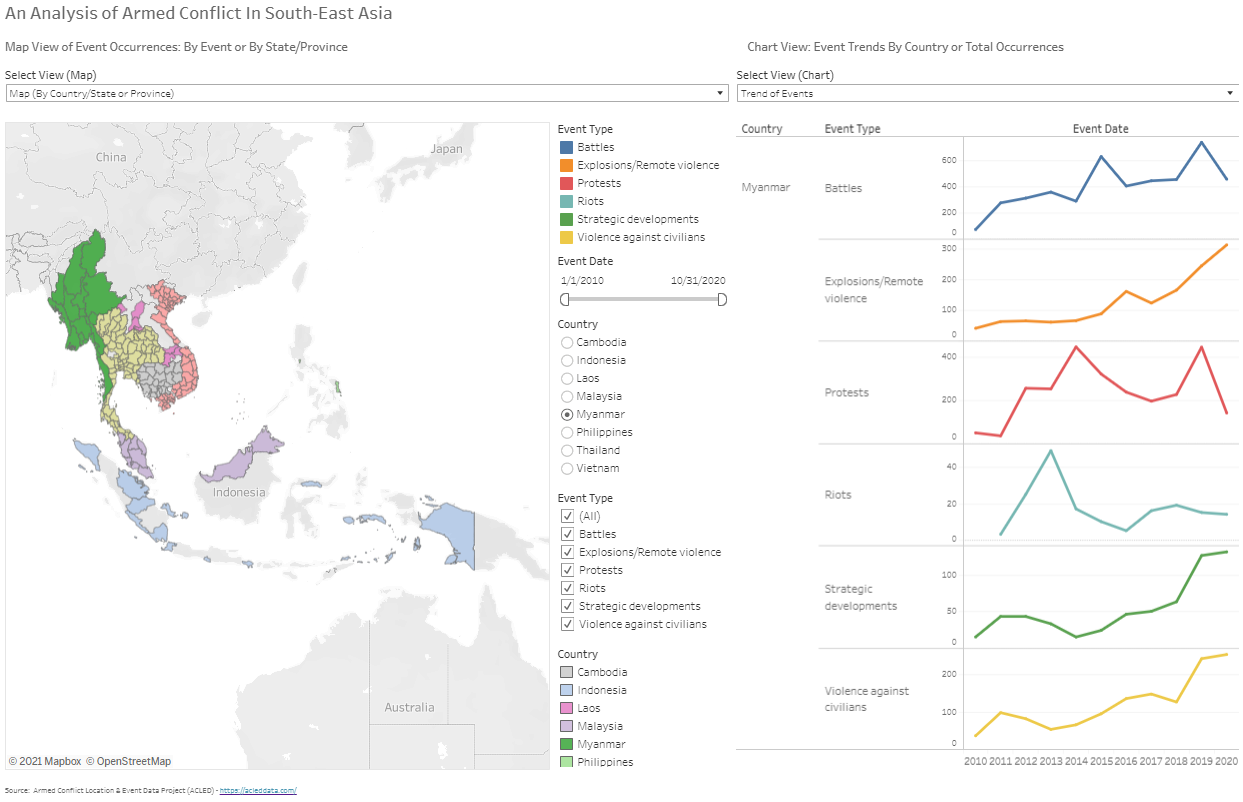Choose the Philippines country radio button
Image resolution: width=1243 pixels, height=802 pixels.
pyautogui.click(x=567, y=433)
